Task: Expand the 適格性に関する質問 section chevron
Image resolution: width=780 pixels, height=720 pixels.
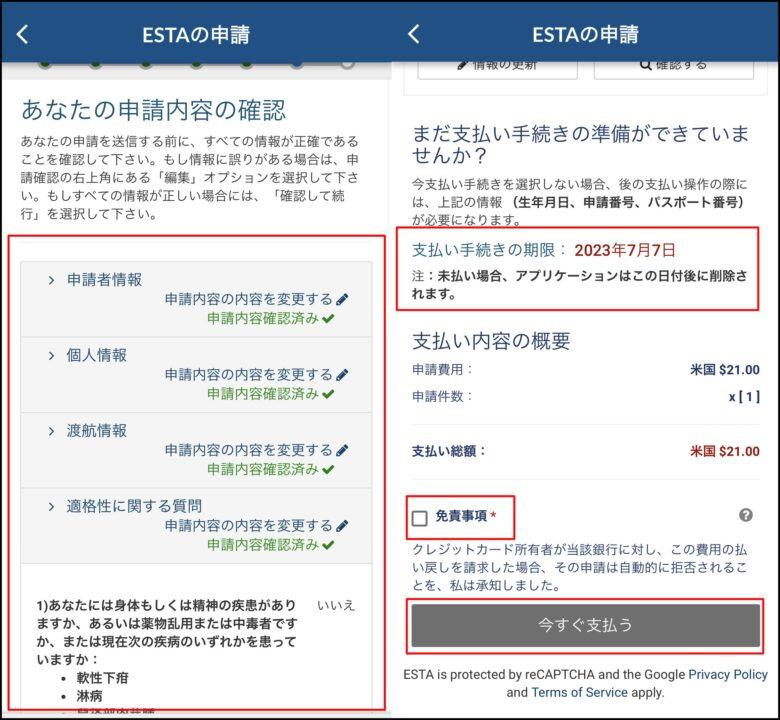Action: click(51, 506)
